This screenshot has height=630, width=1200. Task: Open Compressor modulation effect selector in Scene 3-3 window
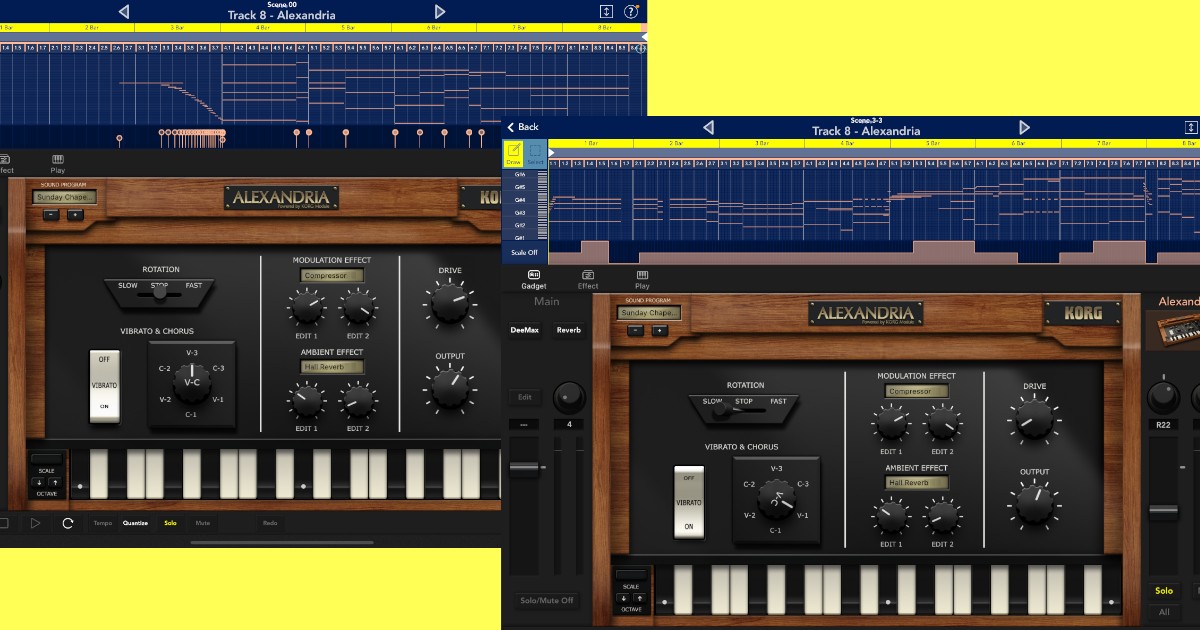click(x=917, y=392)
